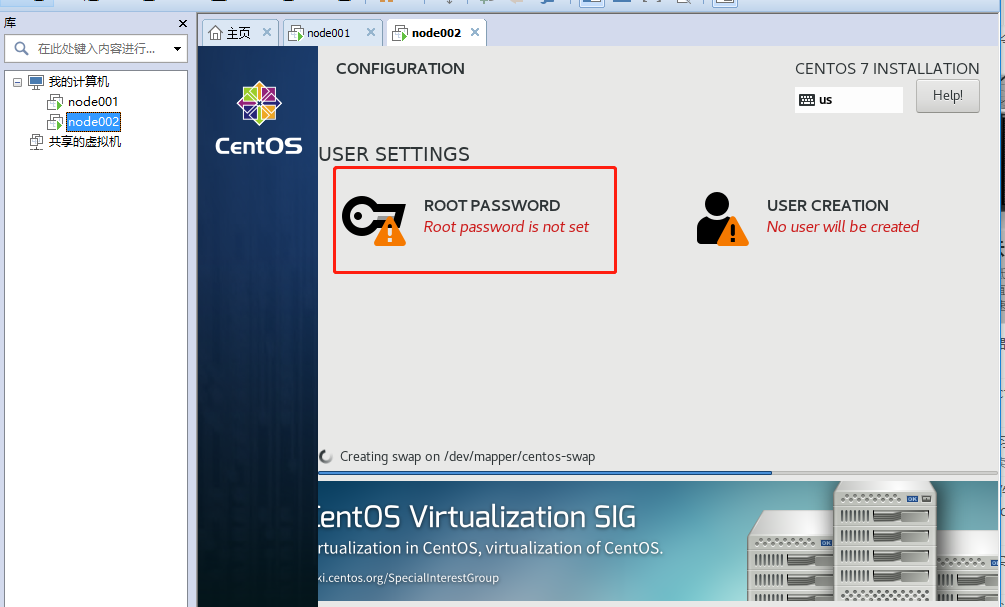
Task: Click the search magnifier icon in library
Action: (x=20, y=48)
